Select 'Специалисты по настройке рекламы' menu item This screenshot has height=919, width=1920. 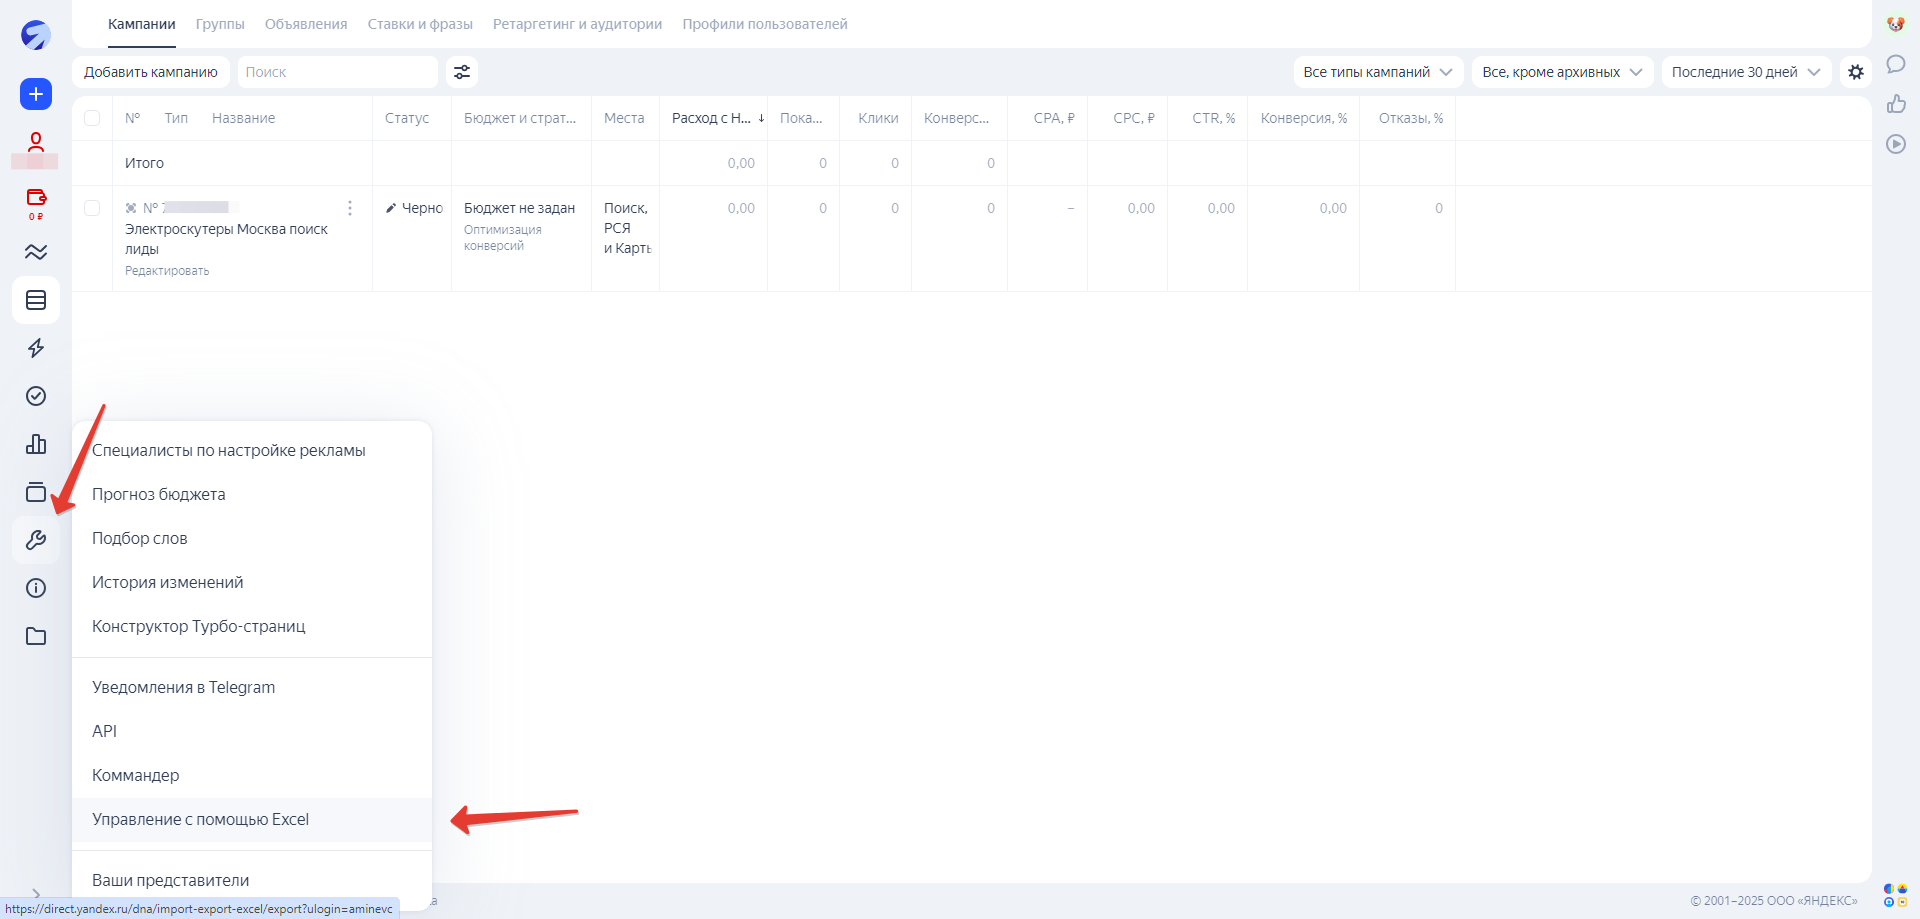pyautogui.click(x=252, y=450)
